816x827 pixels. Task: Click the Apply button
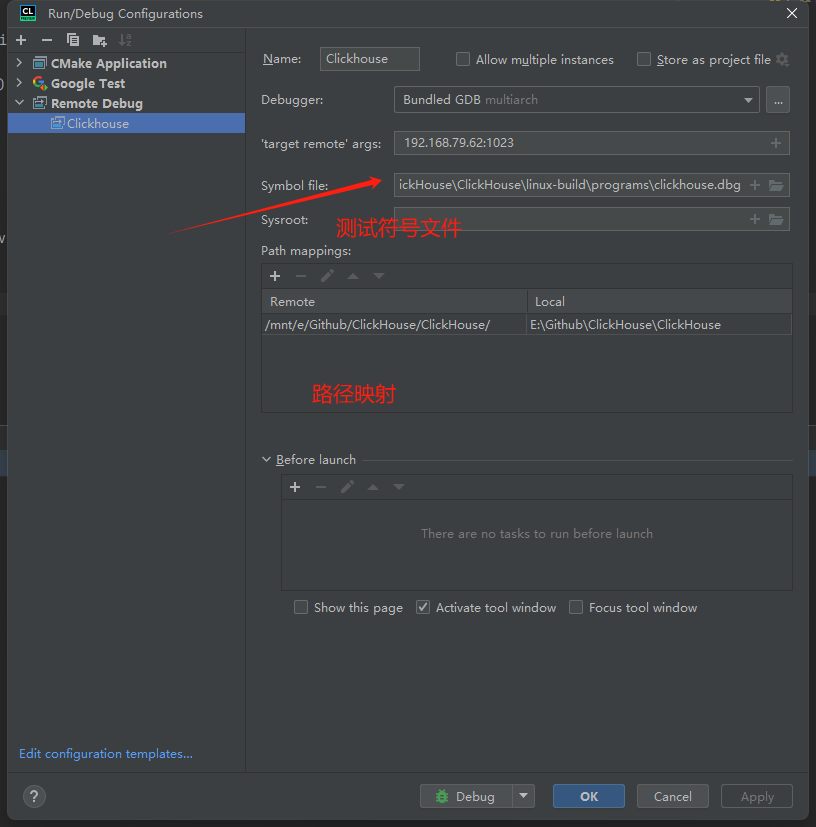pyautogui.click(x=757, y=796)
